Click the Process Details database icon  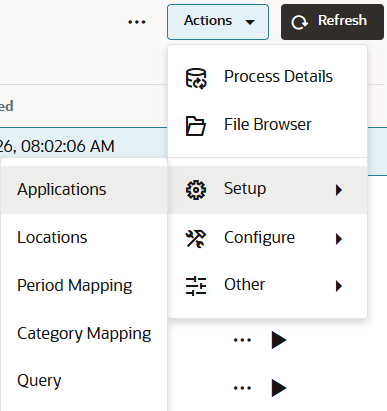196,78
